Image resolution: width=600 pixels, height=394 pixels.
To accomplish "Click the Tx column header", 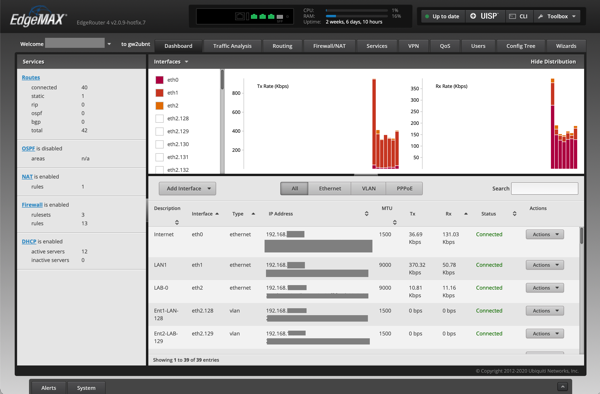I will [x=412, y=214].
